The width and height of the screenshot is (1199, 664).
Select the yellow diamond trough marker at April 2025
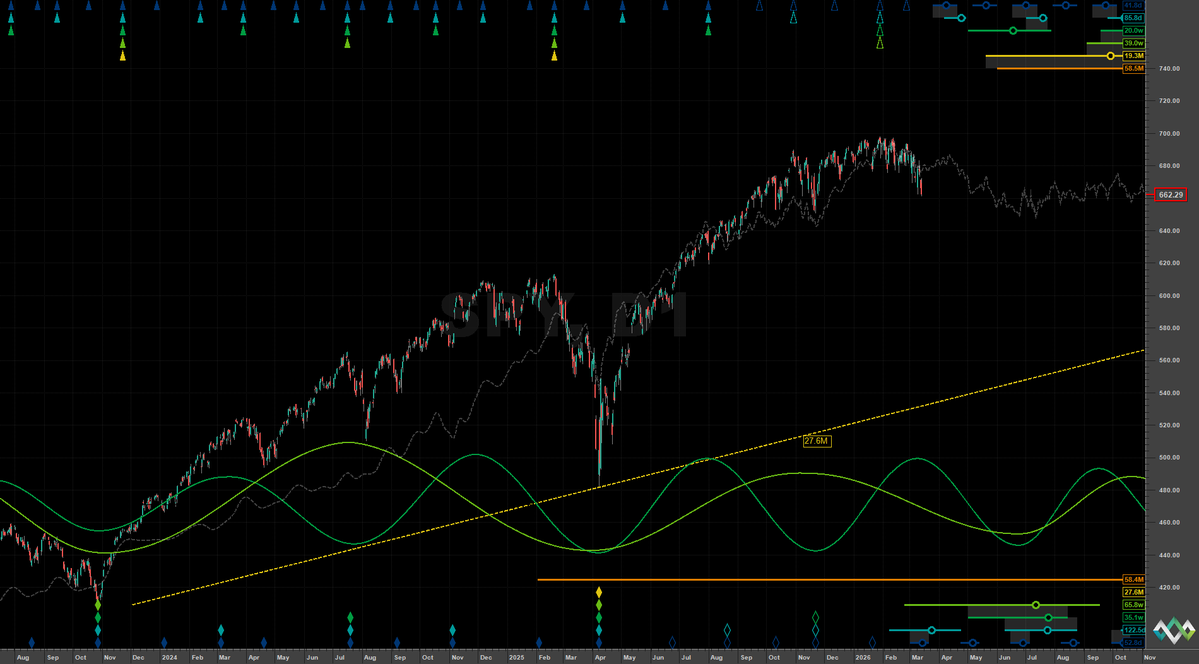tap(599, 592)
